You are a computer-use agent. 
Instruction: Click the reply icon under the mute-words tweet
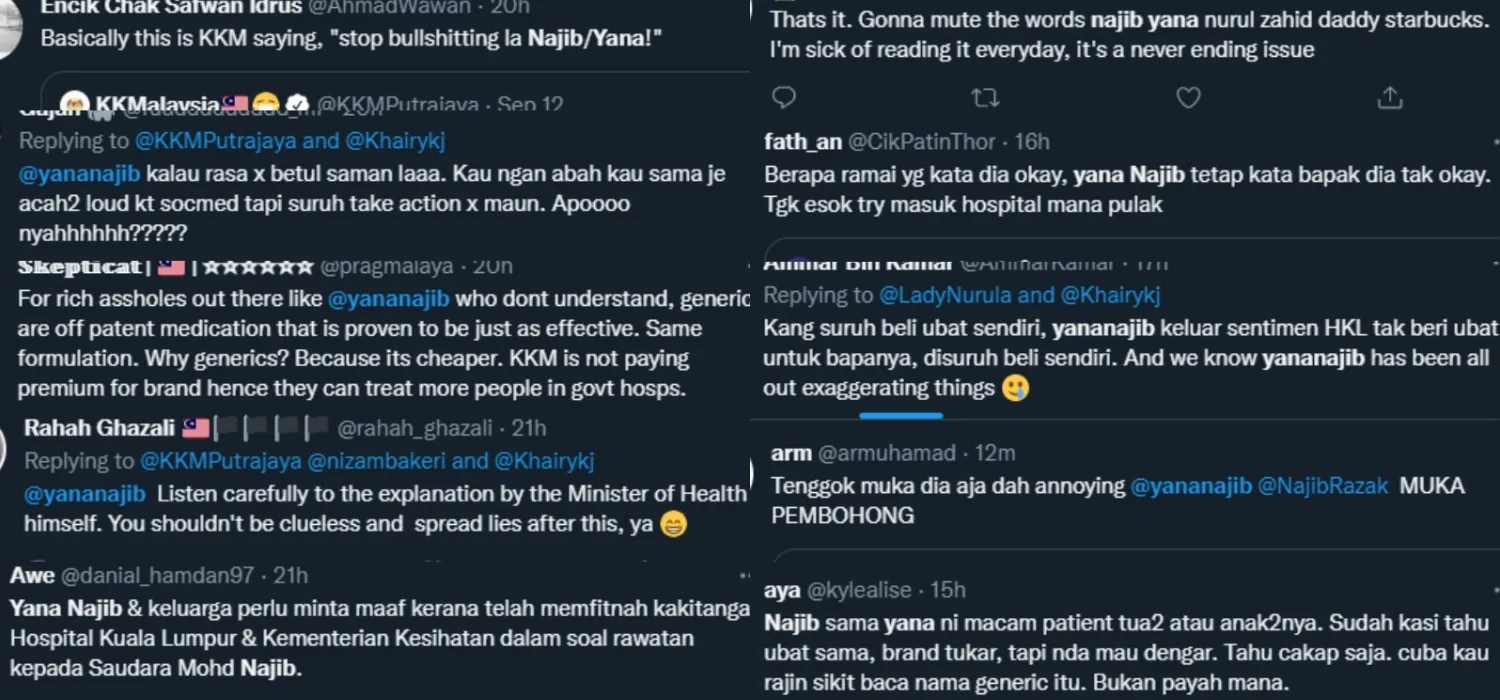tap(785, 97)
